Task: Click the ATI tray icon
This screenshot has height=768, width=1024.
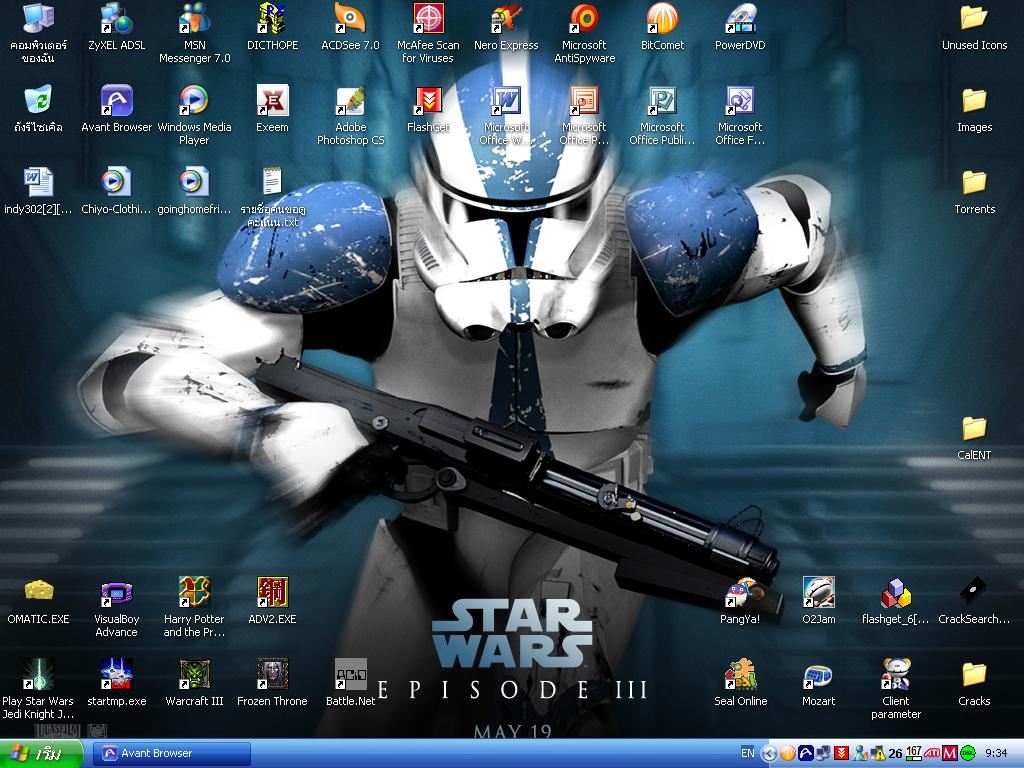Action: (x=932, y=753)
